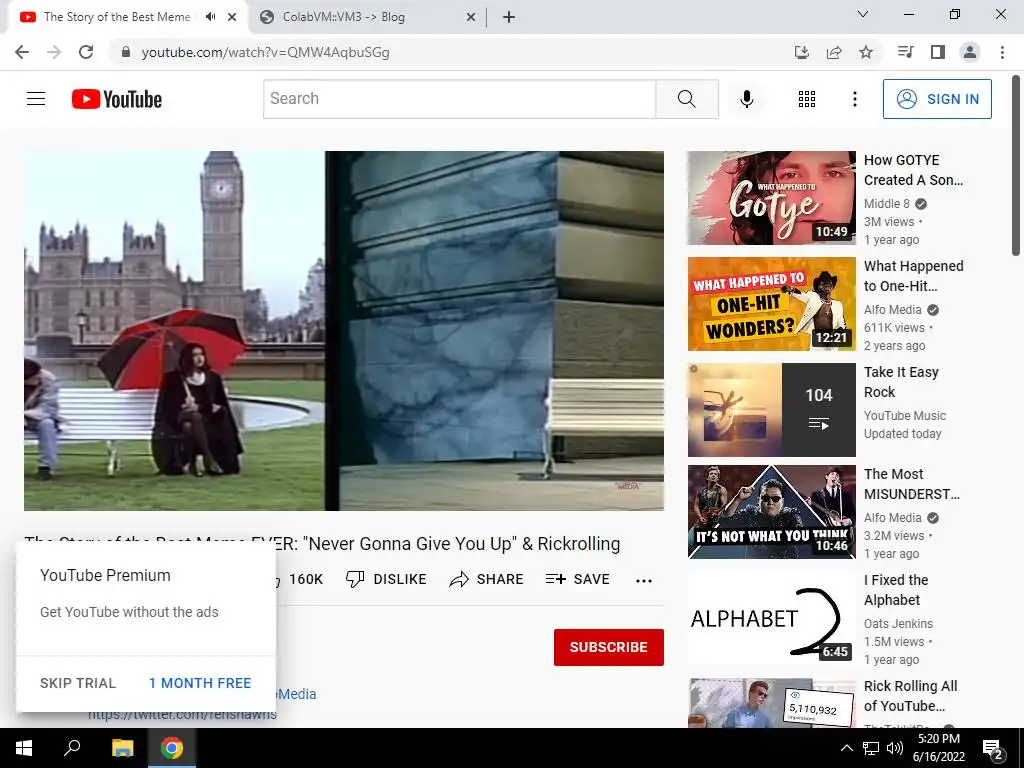This screenshot has height=768, width=1024.
Task: Open How GOTYE Created A Song thumbnail
Action: point(771,198)
